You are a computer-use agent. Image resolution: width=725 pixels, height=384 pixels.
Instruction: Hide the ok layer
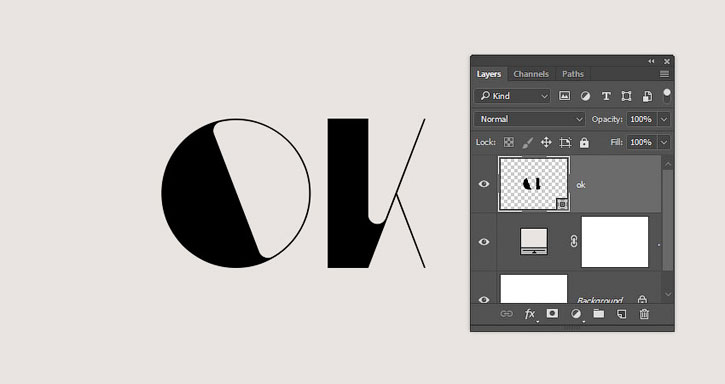click(484, 184)
